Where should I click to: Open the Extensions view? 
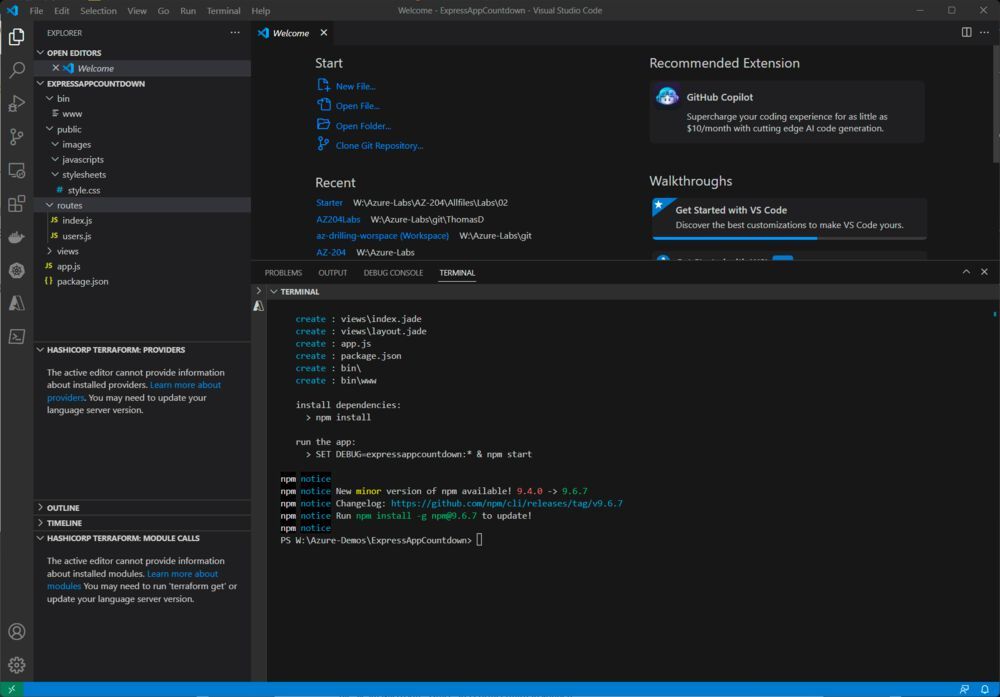pos(16,203)
